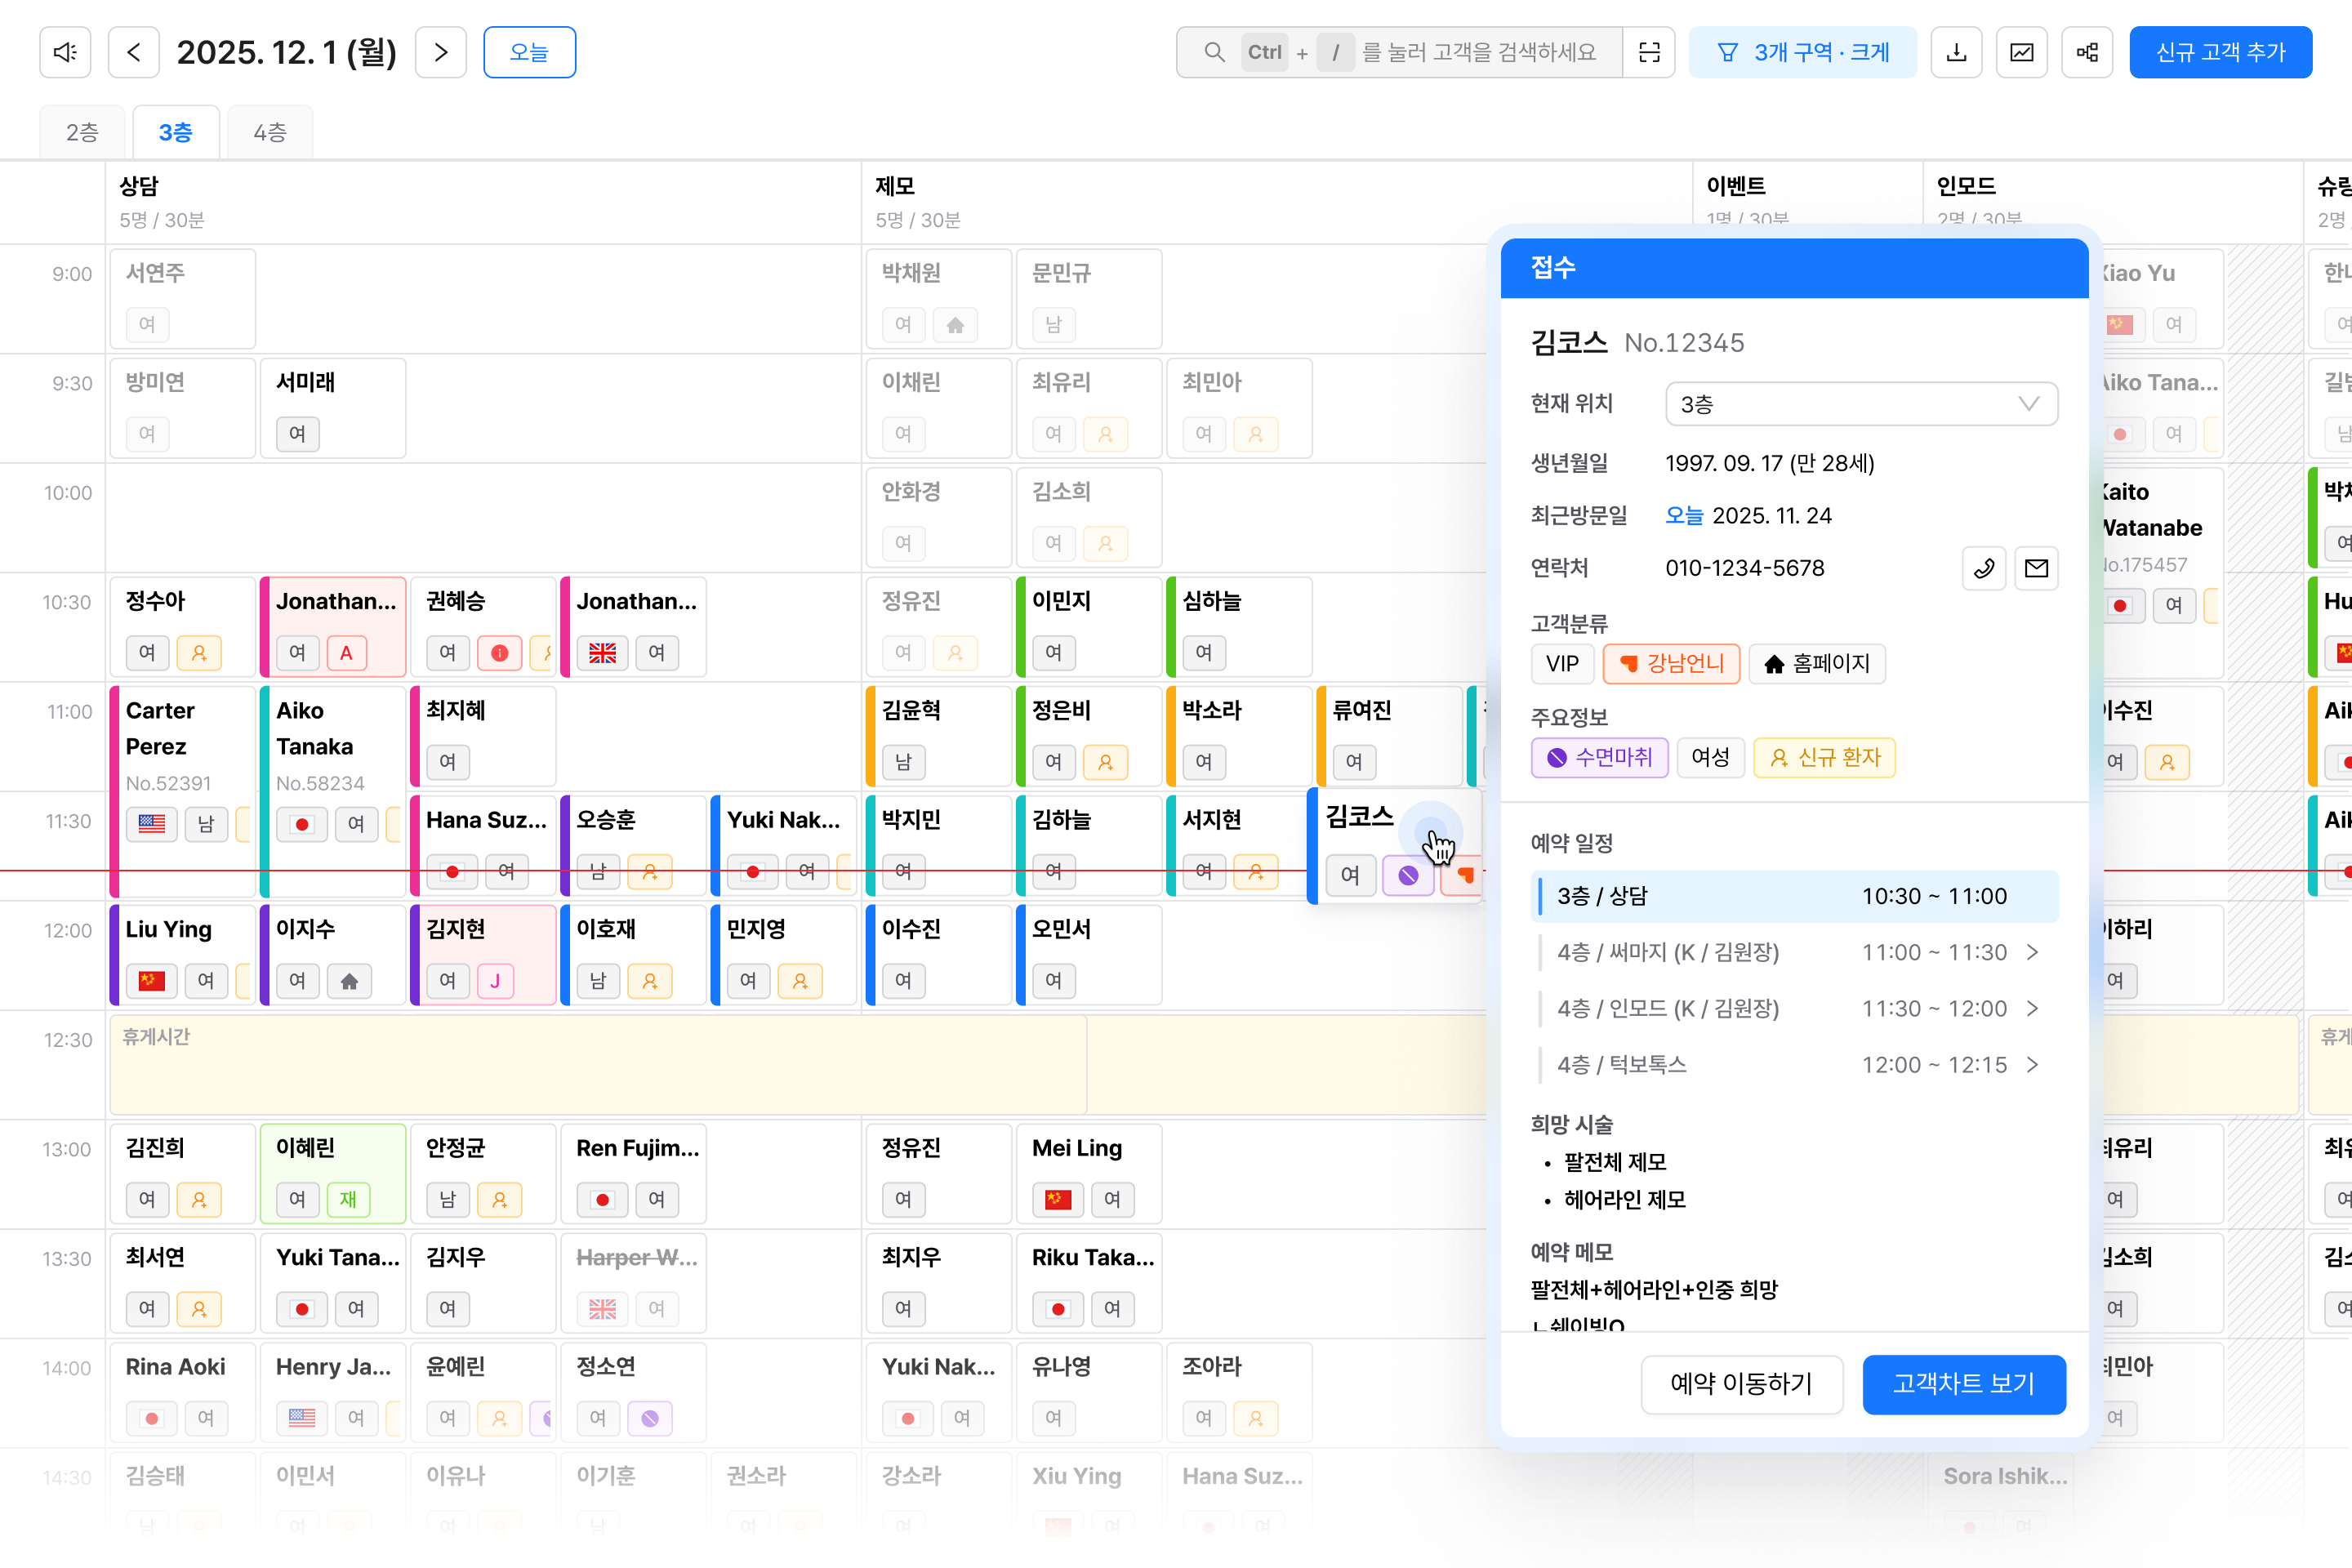The height and width of the screenshot is (1568, 2352).
Task: Click the download icon in top toolbar
Action: (x=1956, y=52)
